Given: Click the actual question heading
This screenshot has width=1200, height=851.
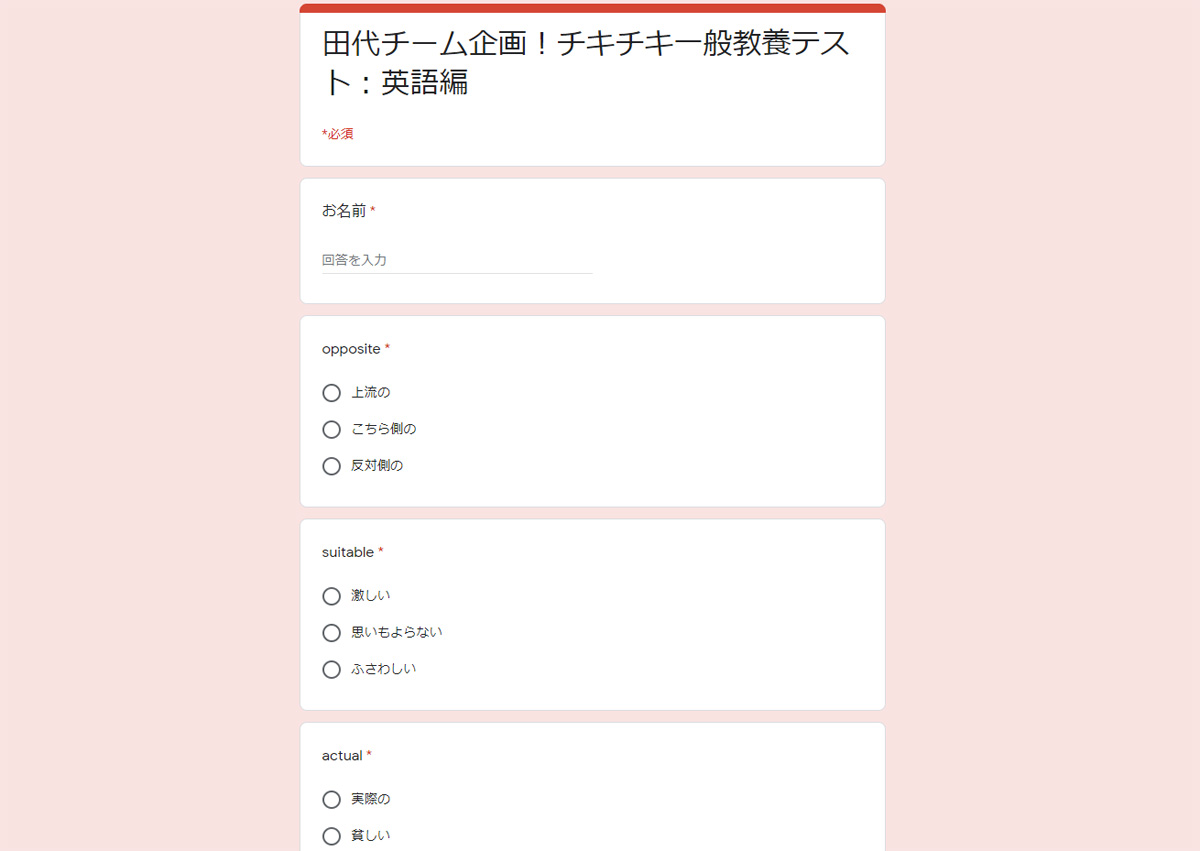Looking at the screenshot, I should (x=342, y=756).
